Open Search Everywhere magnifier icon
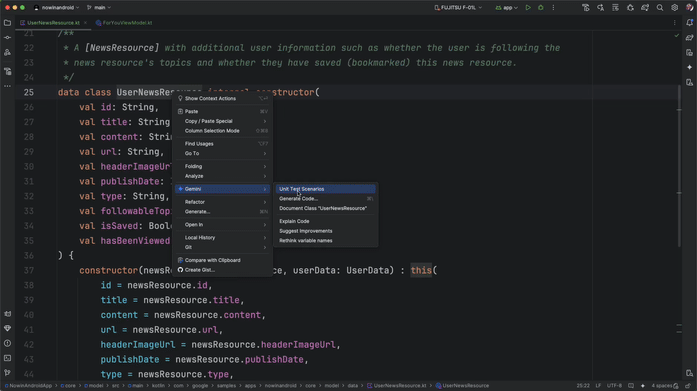The height and width of the screenshot is (391, 697). point(660,8)
